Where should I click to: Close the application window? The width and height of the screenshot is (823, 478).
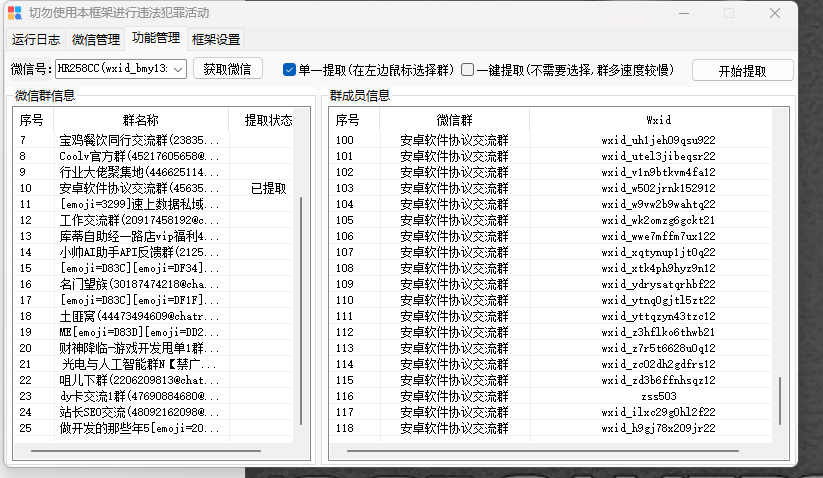point(775,14)
